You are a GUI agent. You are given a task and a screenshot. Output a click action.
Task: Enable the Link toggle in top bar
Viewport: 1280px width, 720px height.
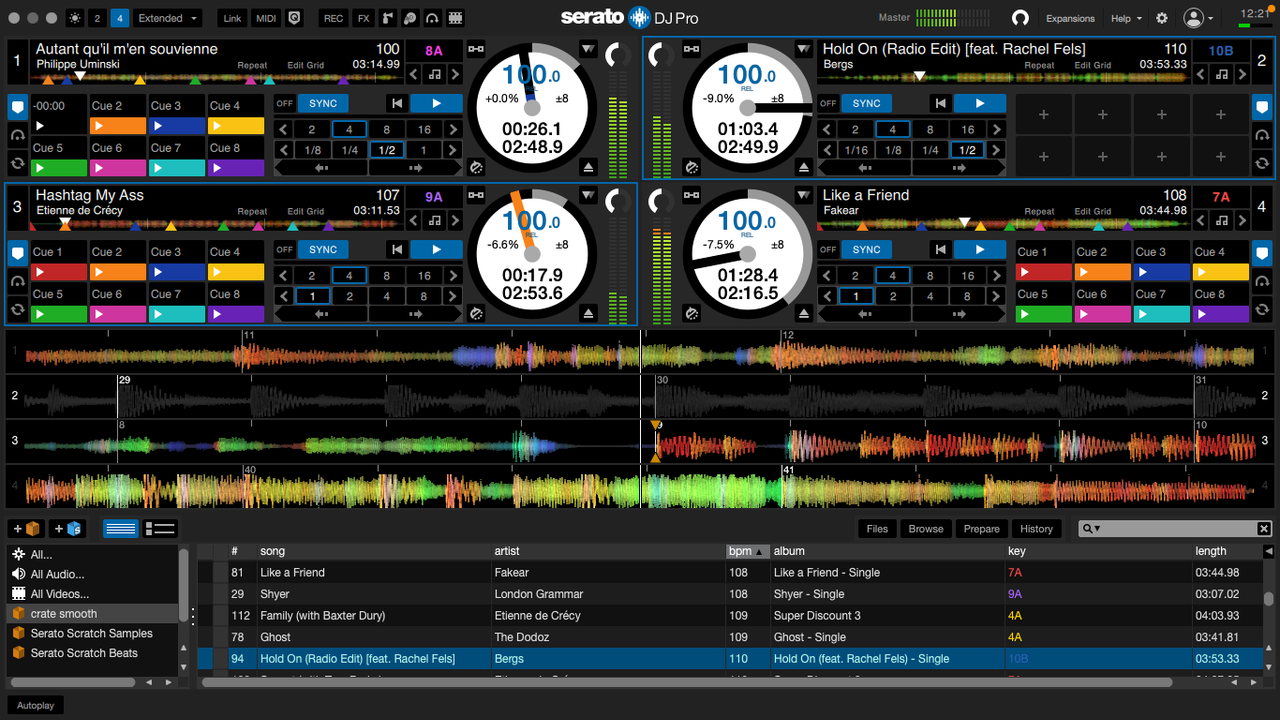(232, 18)
